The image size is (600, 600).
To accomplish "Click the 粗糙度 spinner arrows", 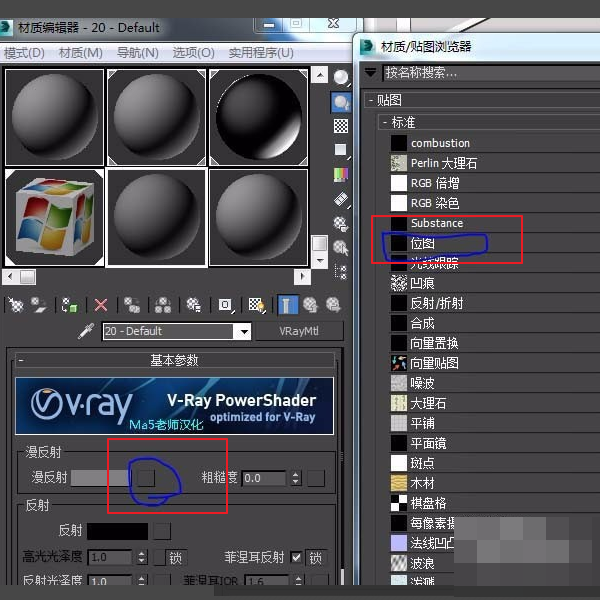I will (x=295, y=478).
